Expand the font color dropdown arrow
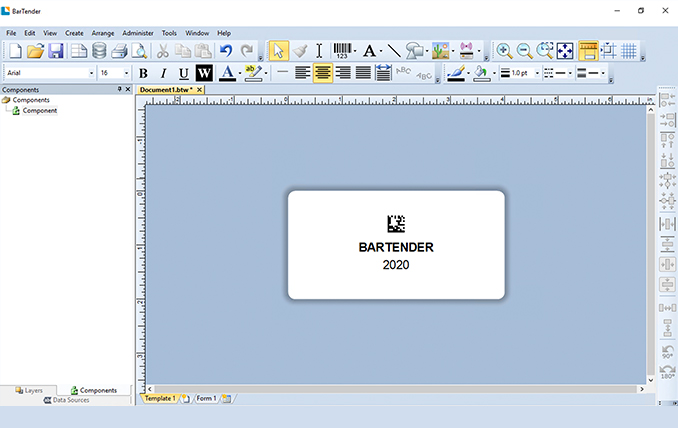Viewport: 678px width, 428px height. [240, 73]
